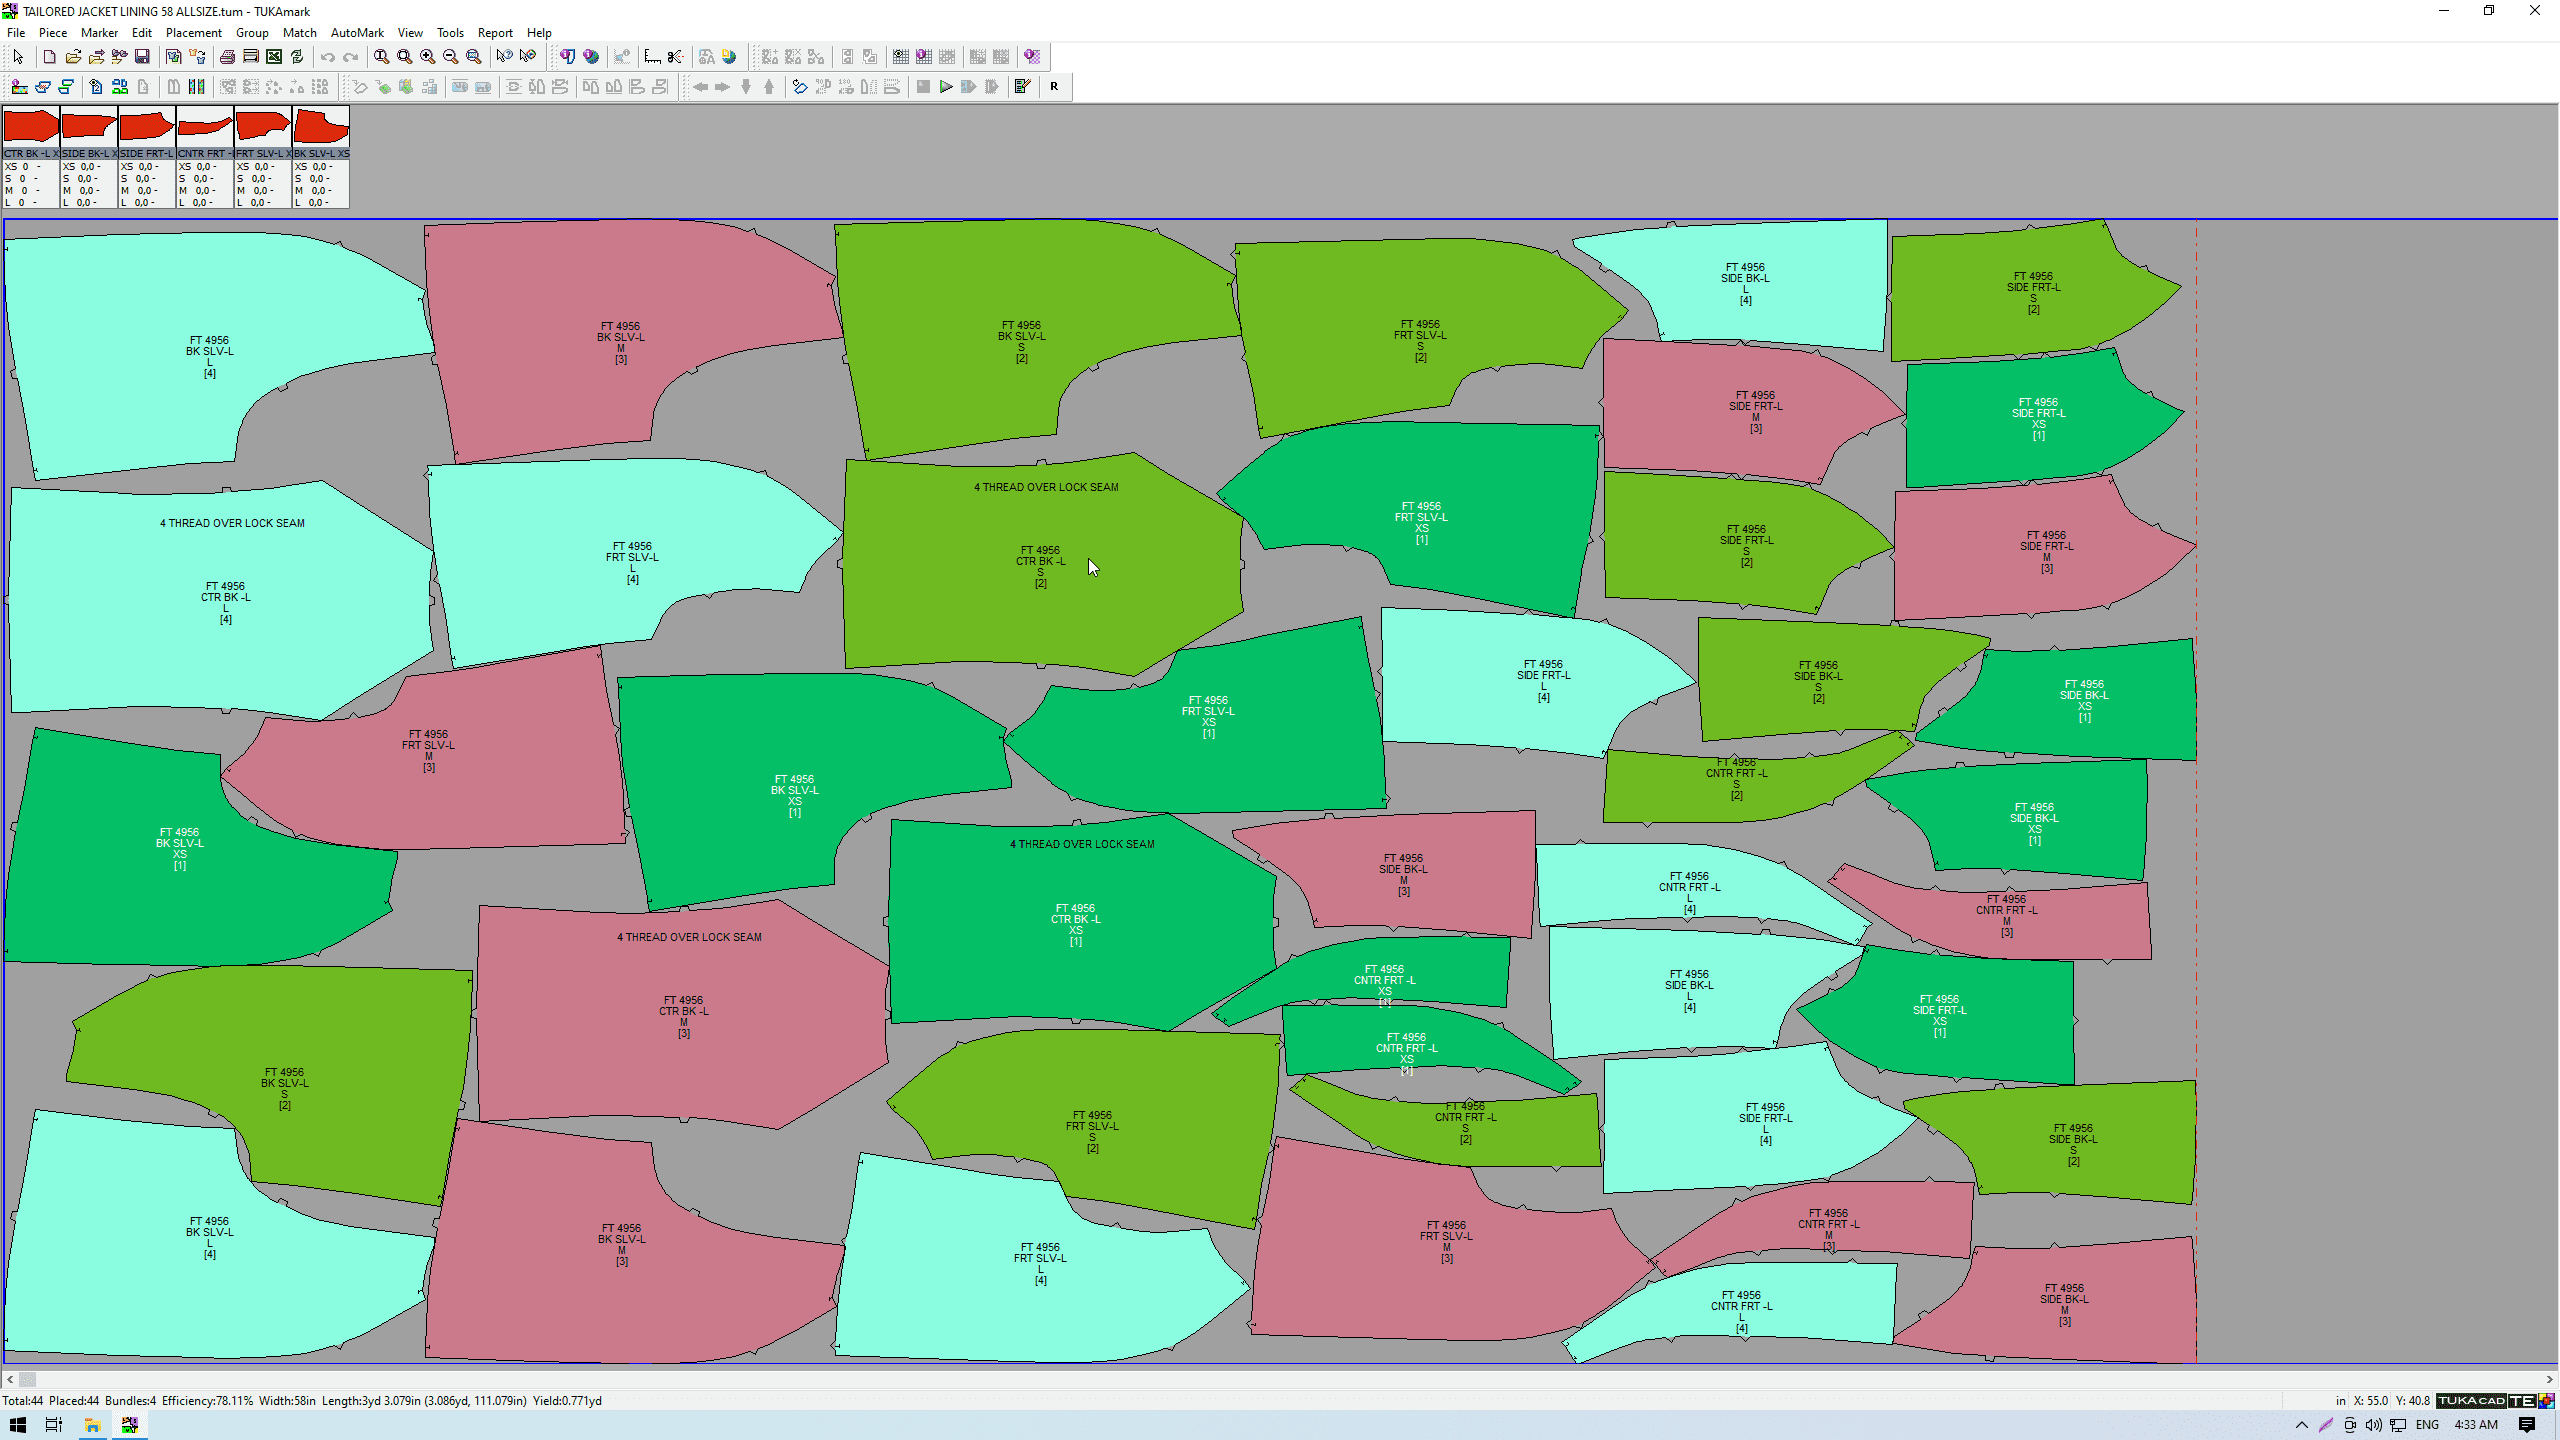Click the Measure ruler tool
Image resolution: width=2560 pixels, height=1440 pixels.
[x=652, y=57]
